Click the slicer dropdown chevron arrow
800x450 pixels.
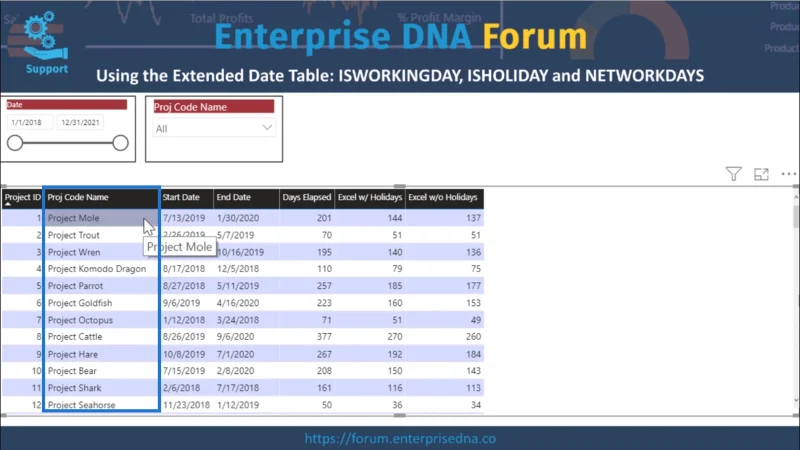[x=267, y=128]
